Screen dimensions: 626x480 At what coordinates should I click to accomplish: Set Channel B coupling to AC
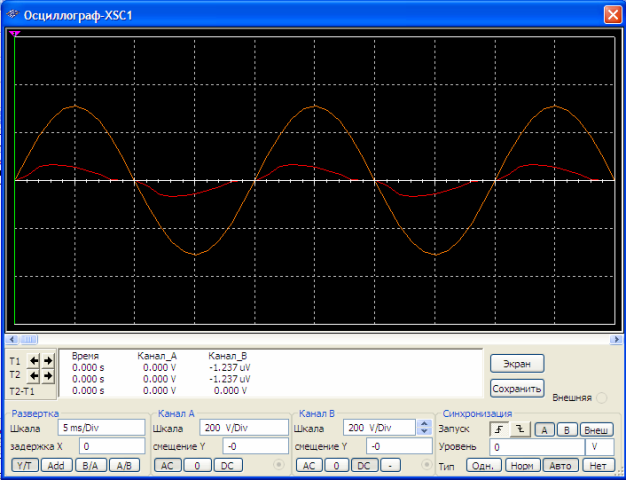coord(309,466)
